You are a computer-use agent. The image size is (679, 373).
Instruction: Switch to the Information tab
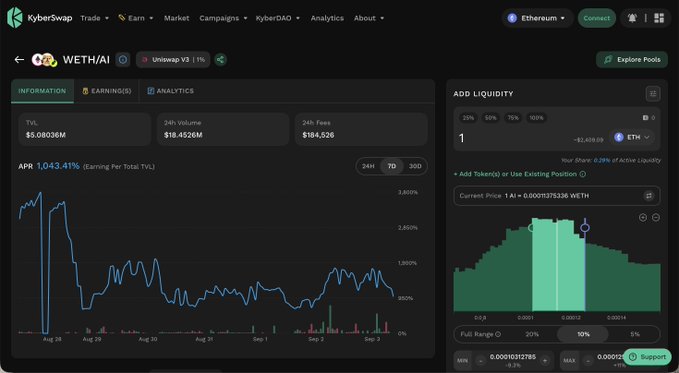coord(42,91)
